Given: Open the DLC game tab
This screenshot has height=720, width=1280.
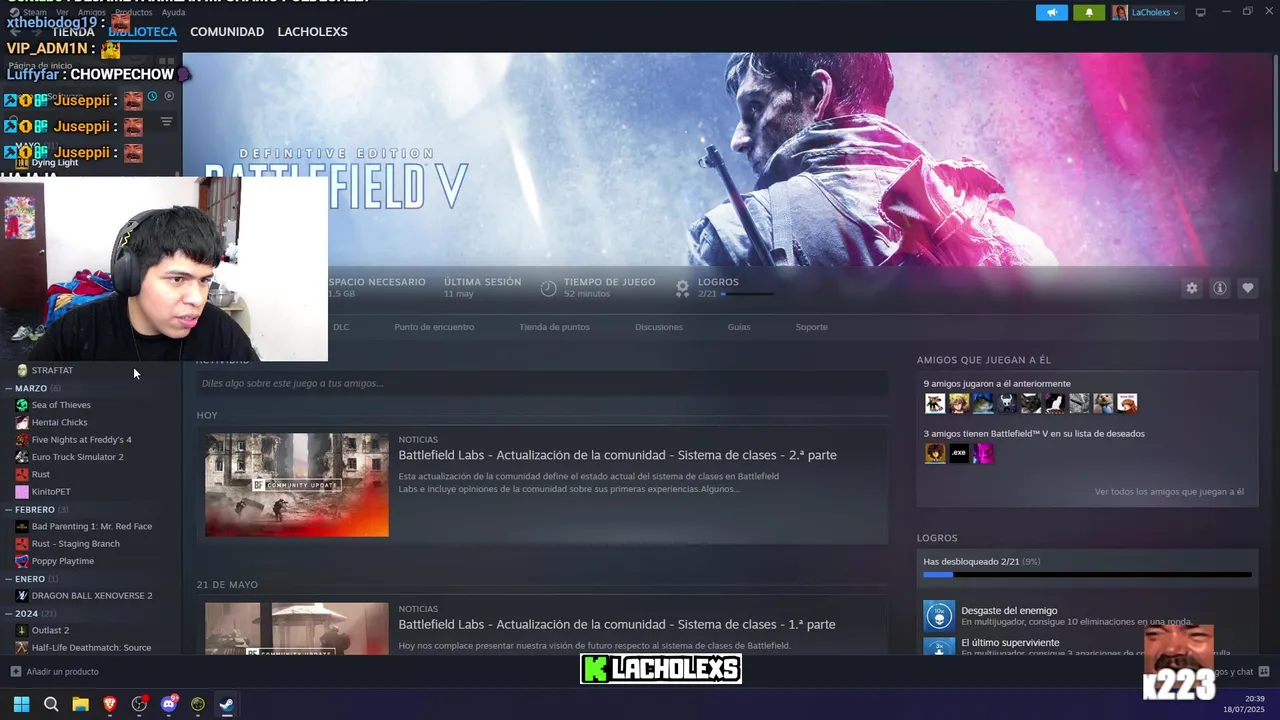Looking at the screenshot, I should tap(341, 327).
